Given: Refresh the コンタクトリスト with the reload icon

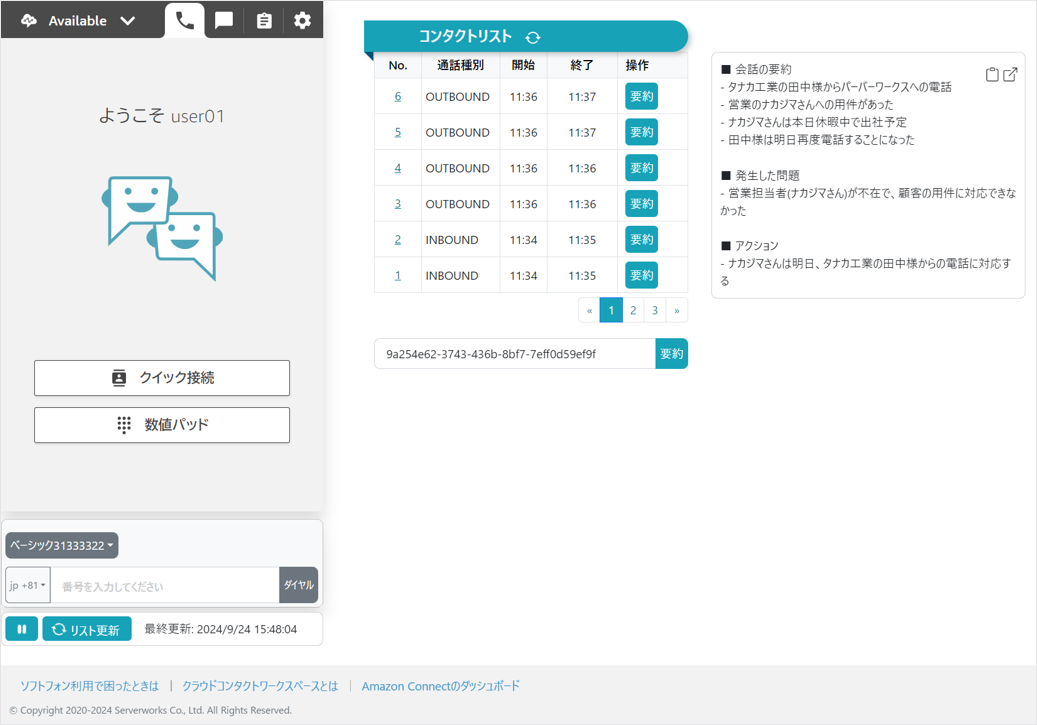Looking at the screenshot, I should click(x=533, y=38).
